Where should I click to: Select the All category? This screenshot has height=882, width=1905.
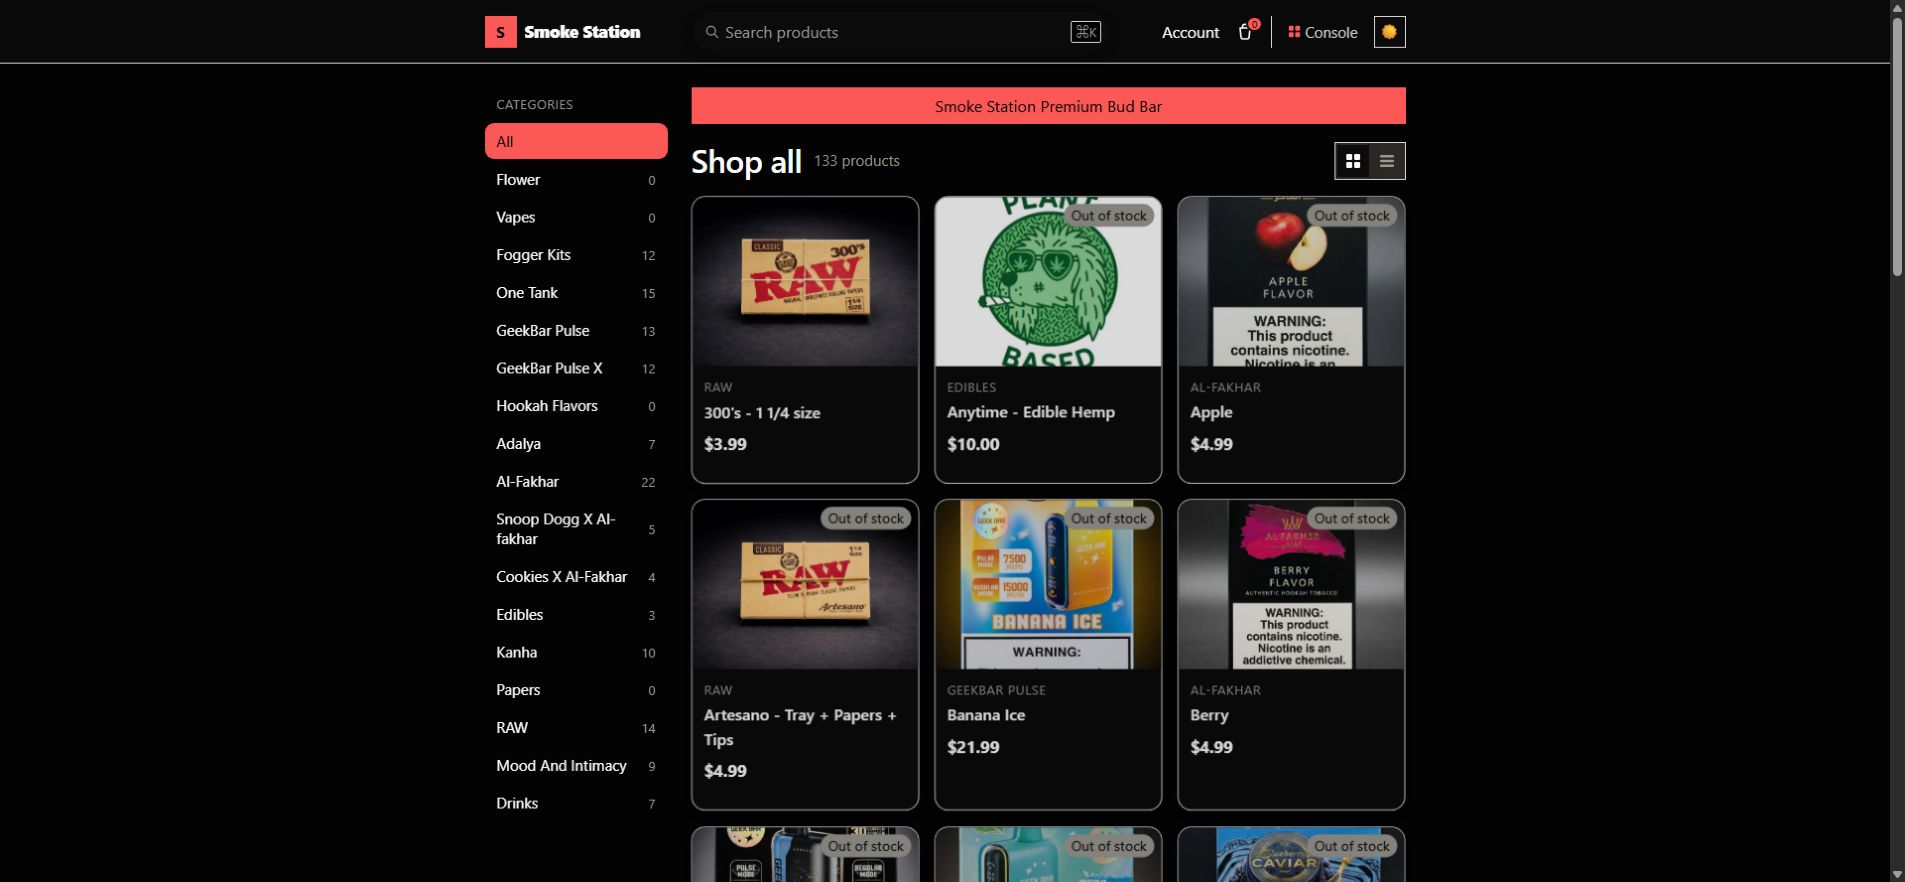point(576,141)
